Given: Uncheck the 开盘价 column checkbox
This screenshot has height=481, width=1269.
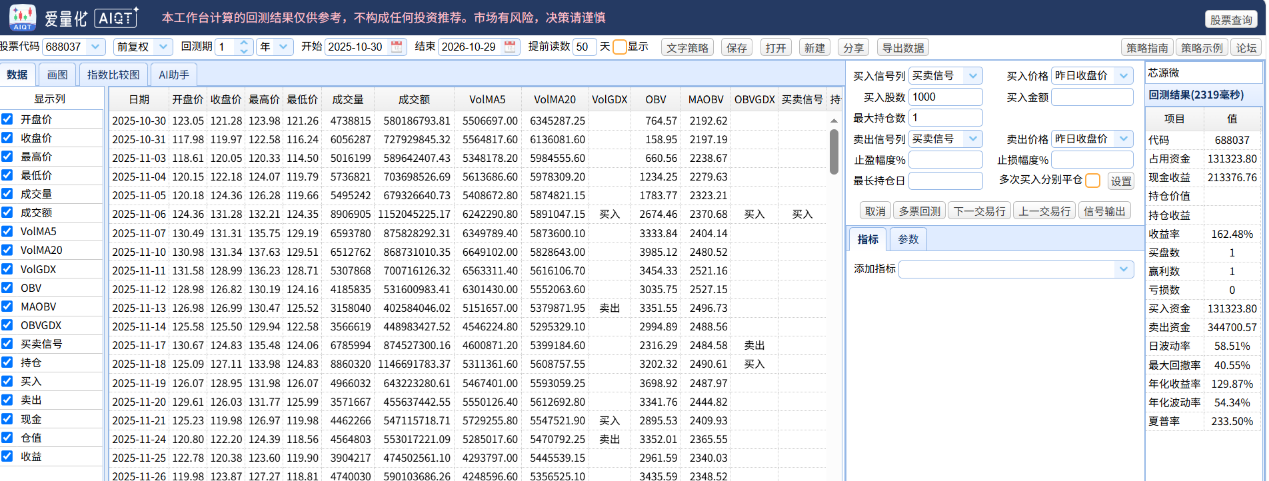Looking at the screenshot, I should click(8, 119).
